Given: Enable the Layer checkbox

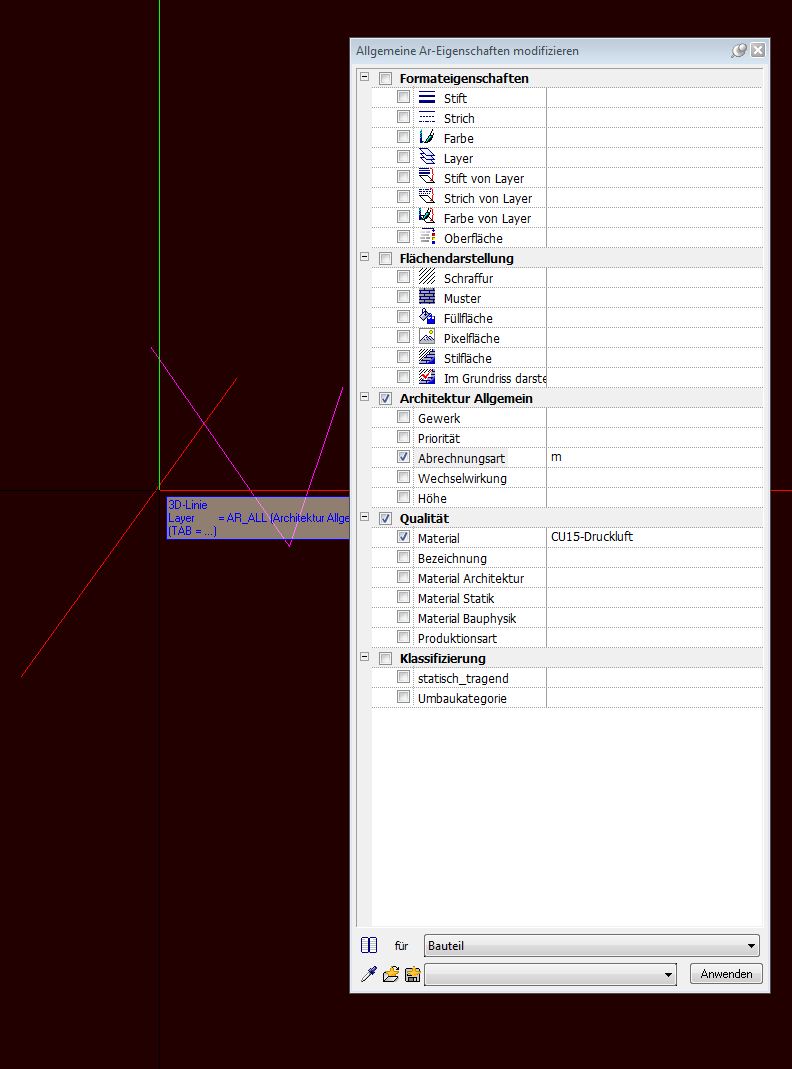Looking at the screenshot, I should point(403,157).
